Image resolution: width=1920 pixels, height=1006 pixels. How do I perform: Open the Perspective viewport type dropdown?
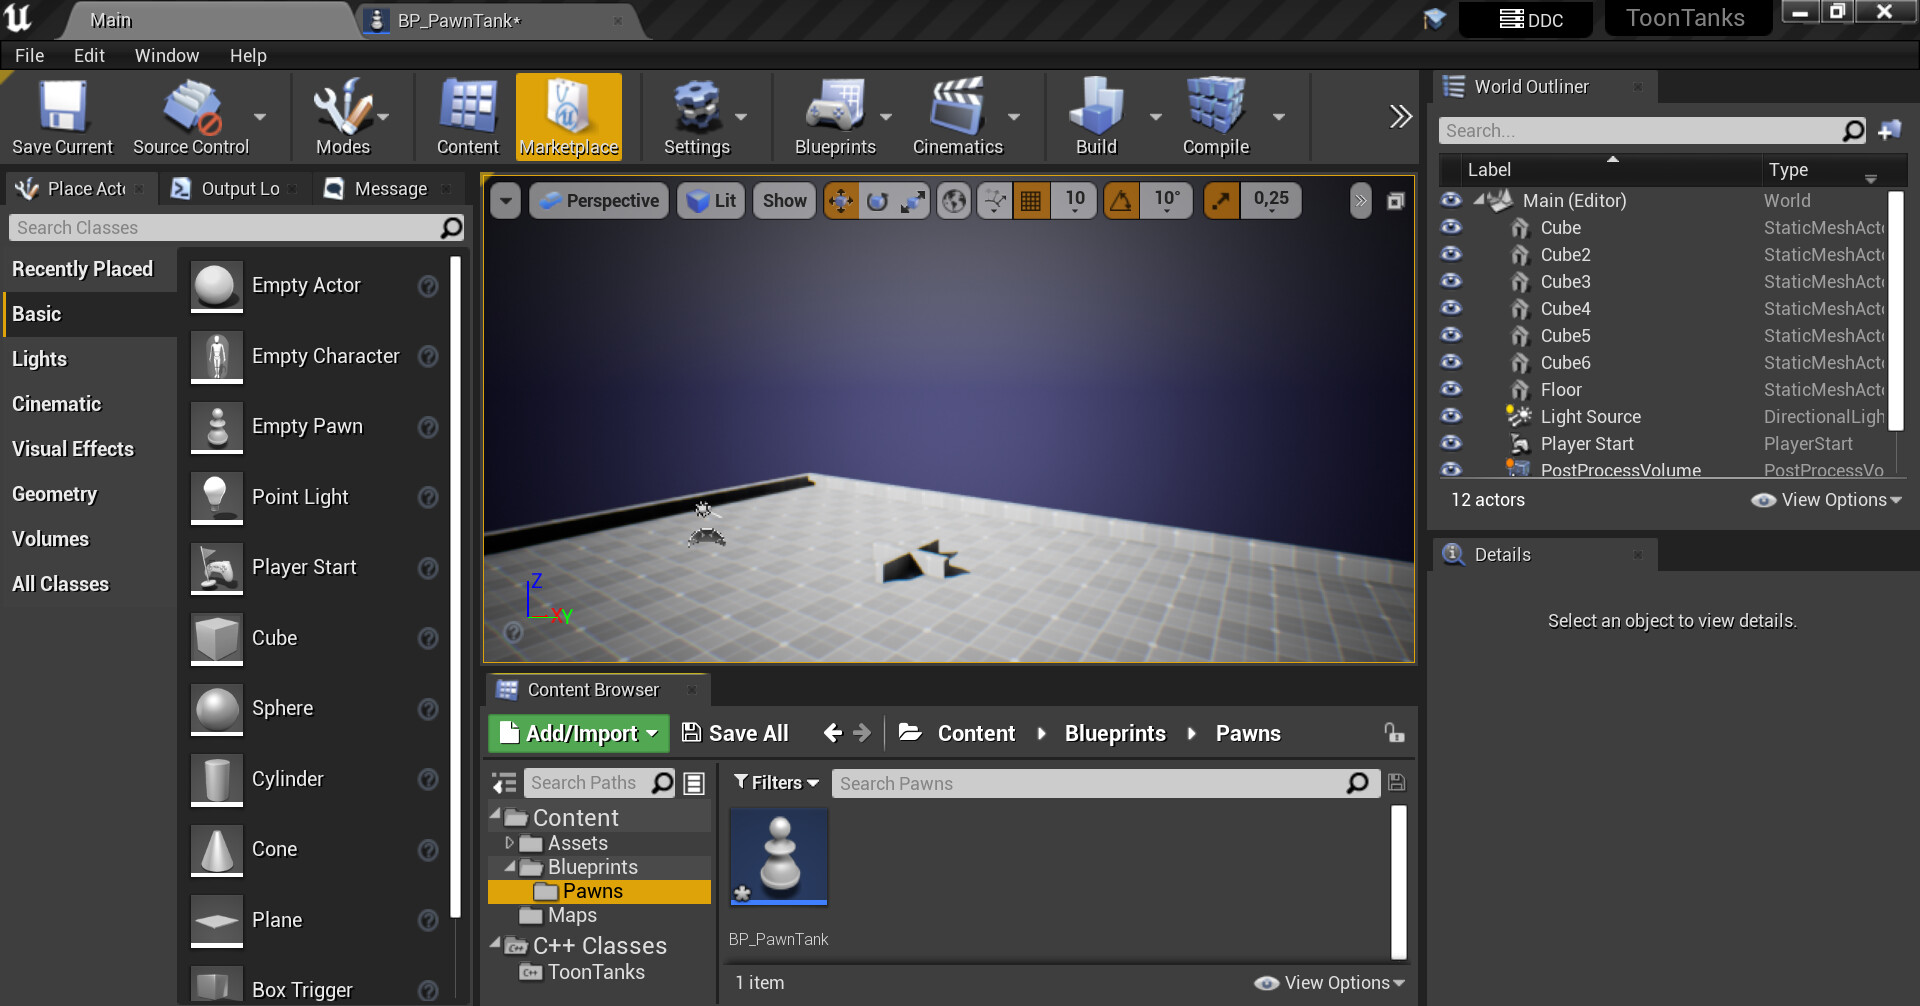[599, 201]
